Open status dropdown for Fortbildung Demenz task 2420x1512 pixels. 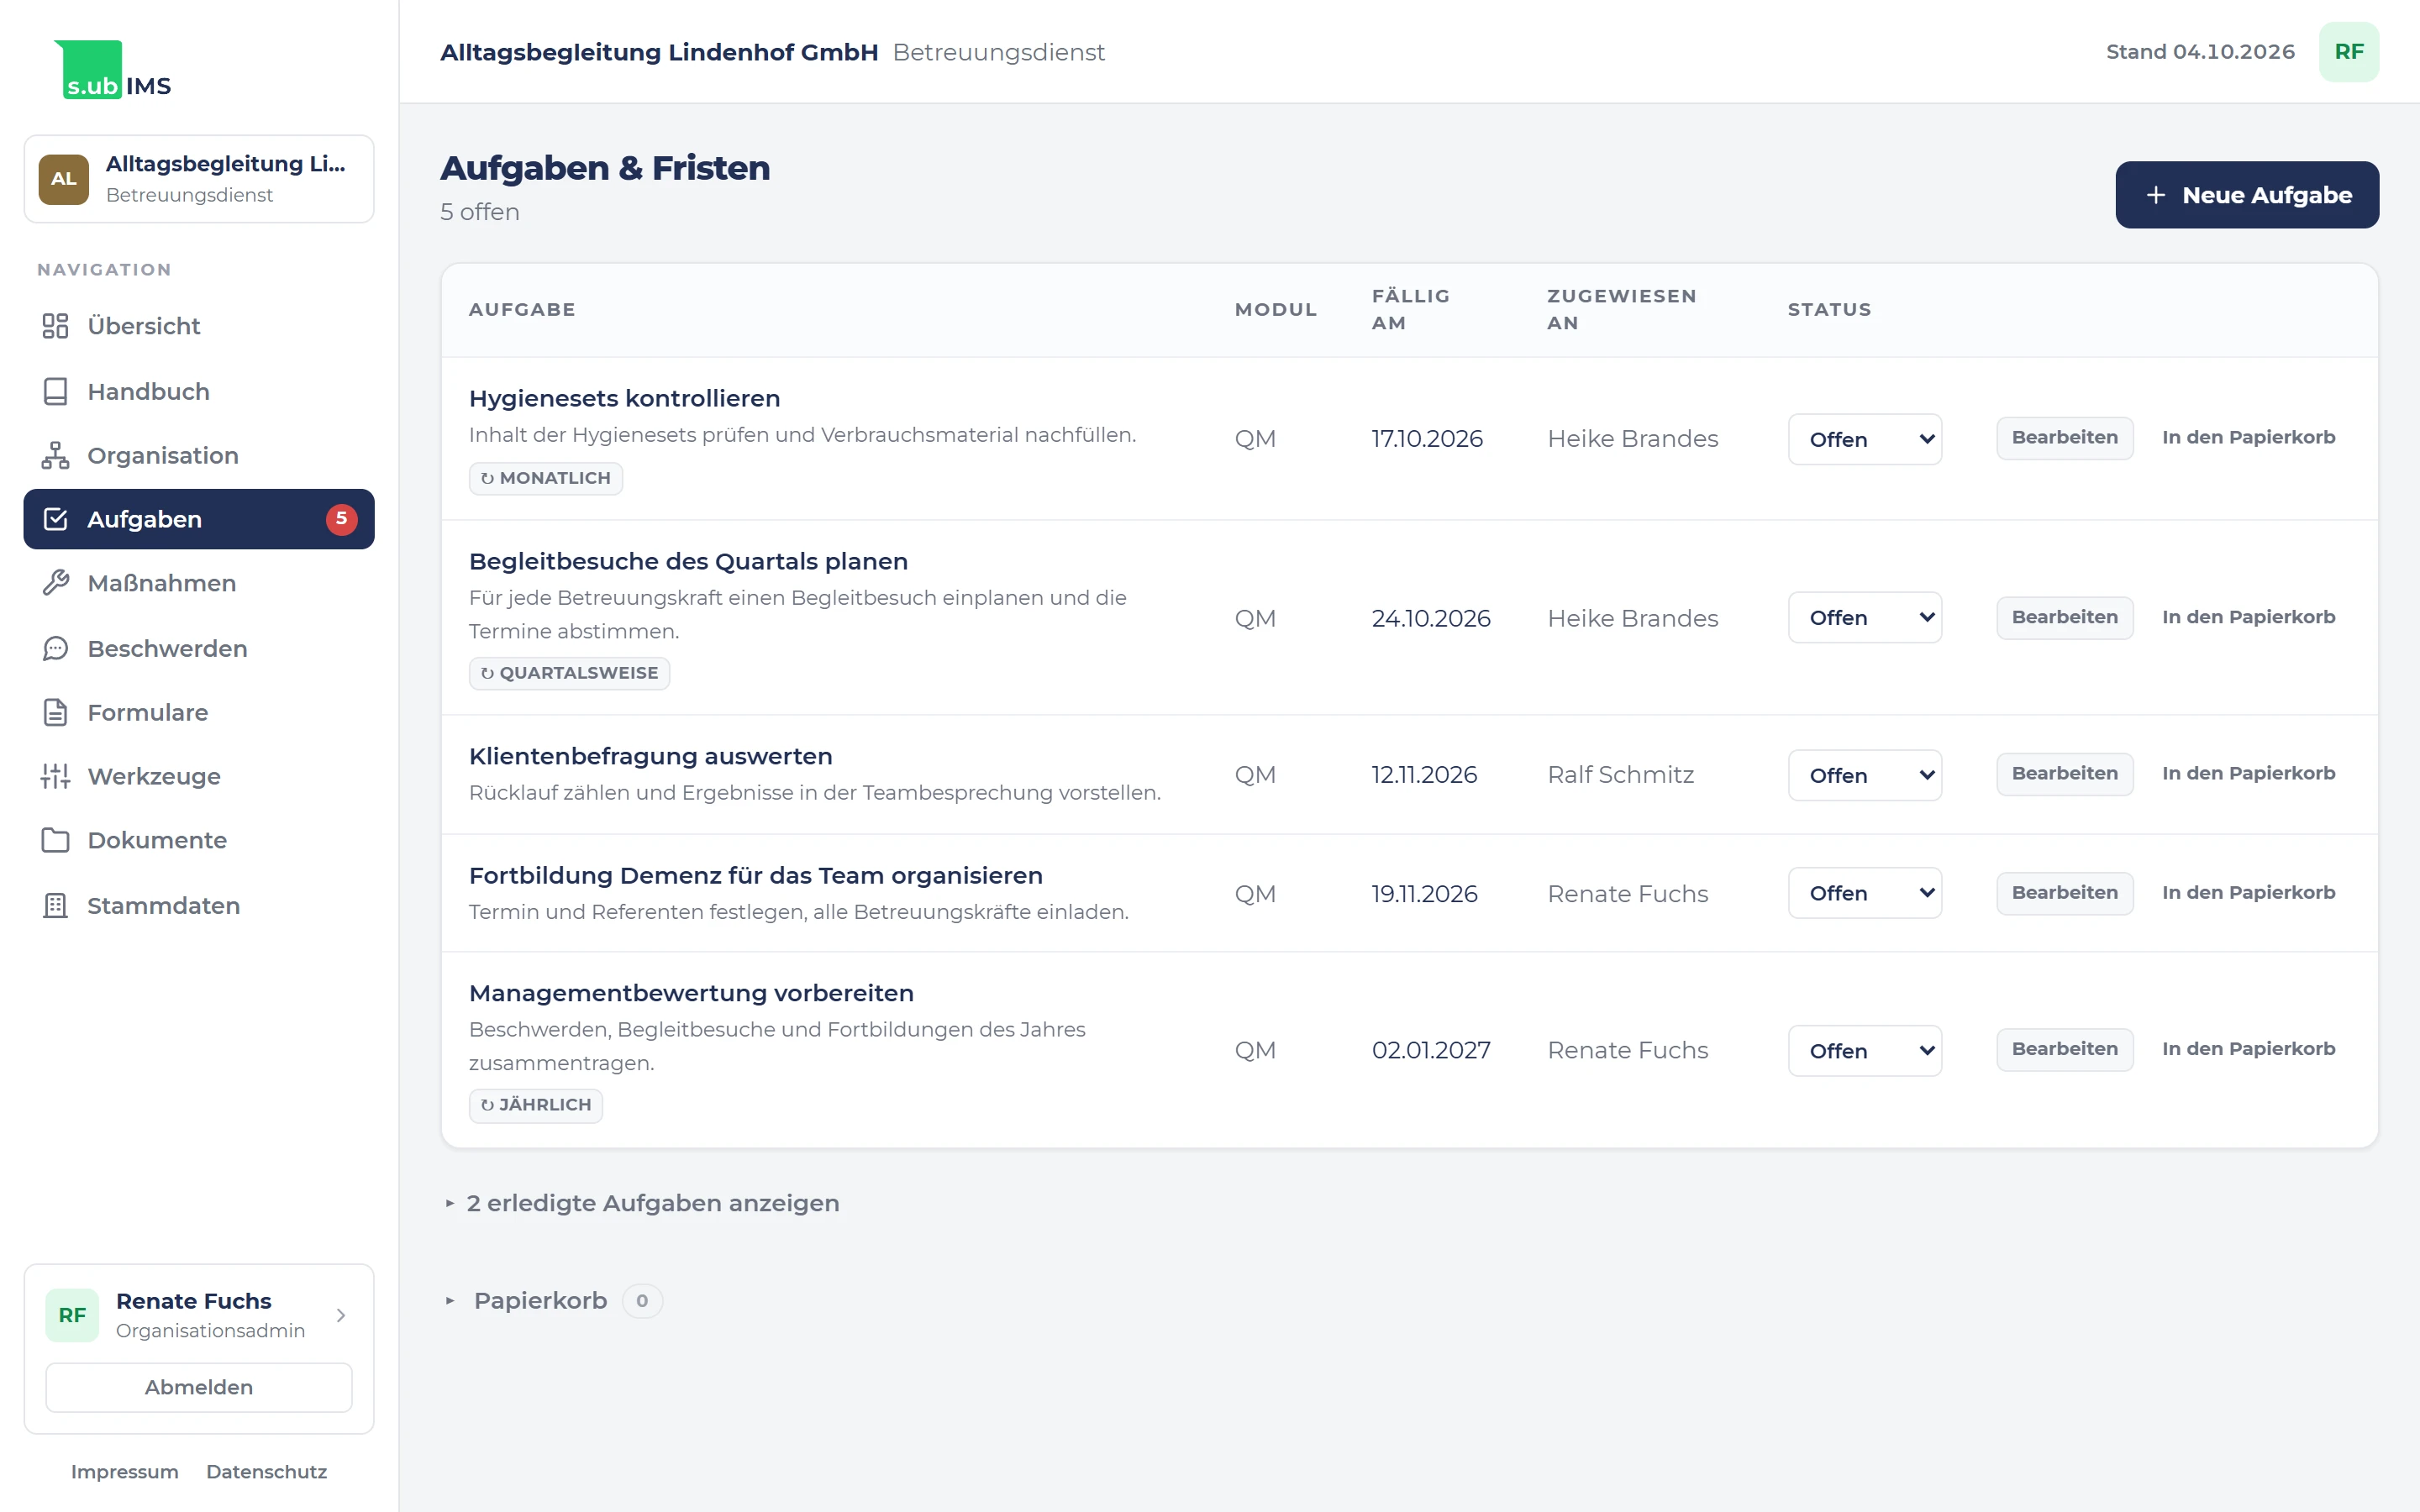click(1865, 893)
